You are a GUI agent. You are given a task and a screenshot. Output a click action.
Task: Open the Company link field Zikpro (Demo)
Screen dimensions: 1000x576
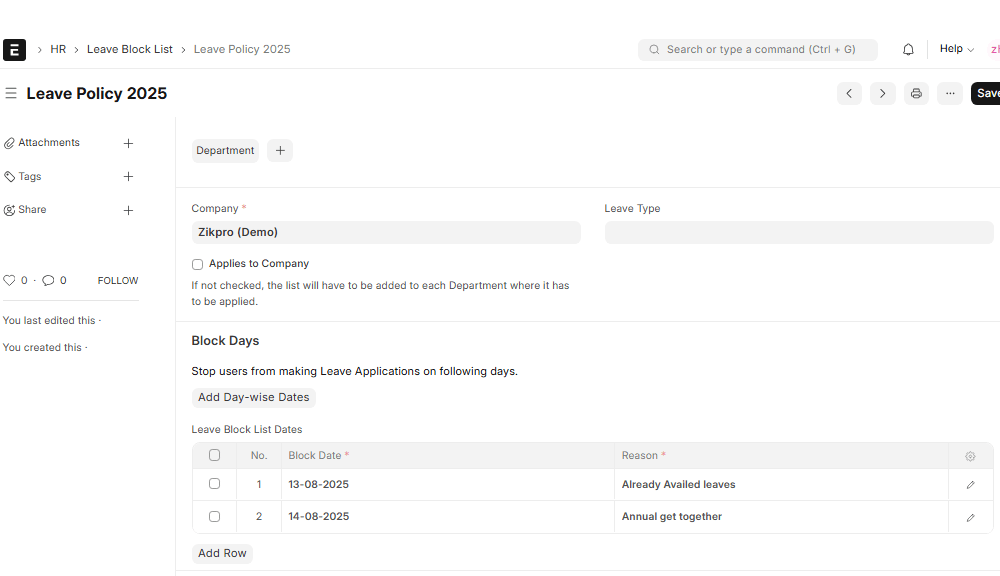pos(386,232)
